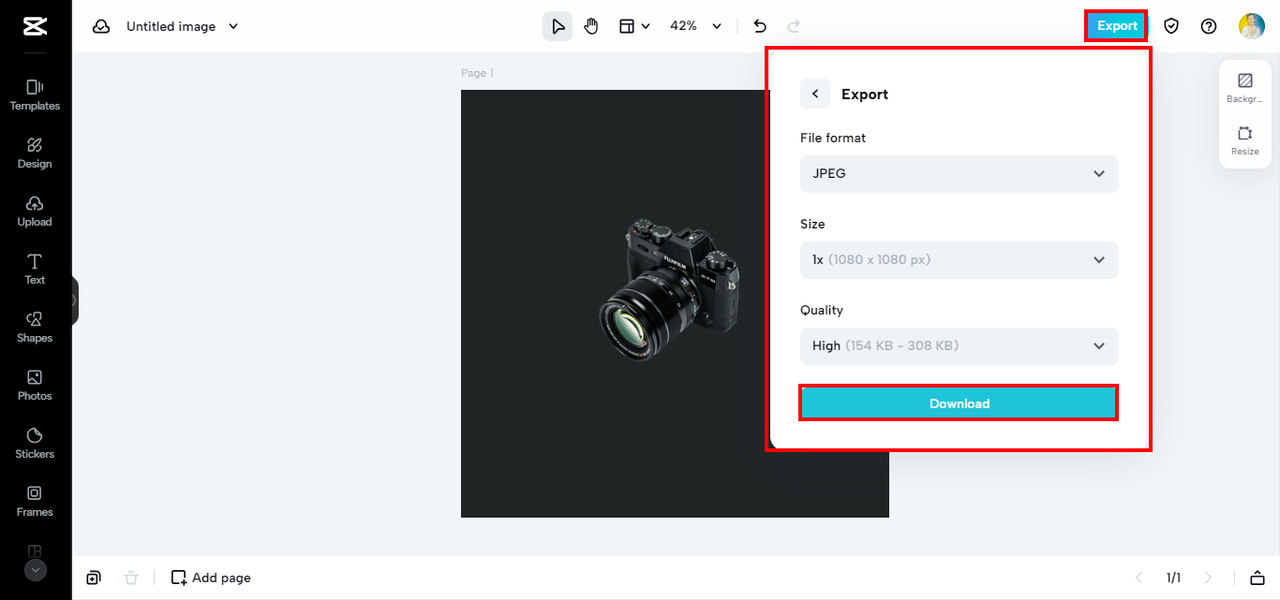Open the Photos panel

(35, 385)
